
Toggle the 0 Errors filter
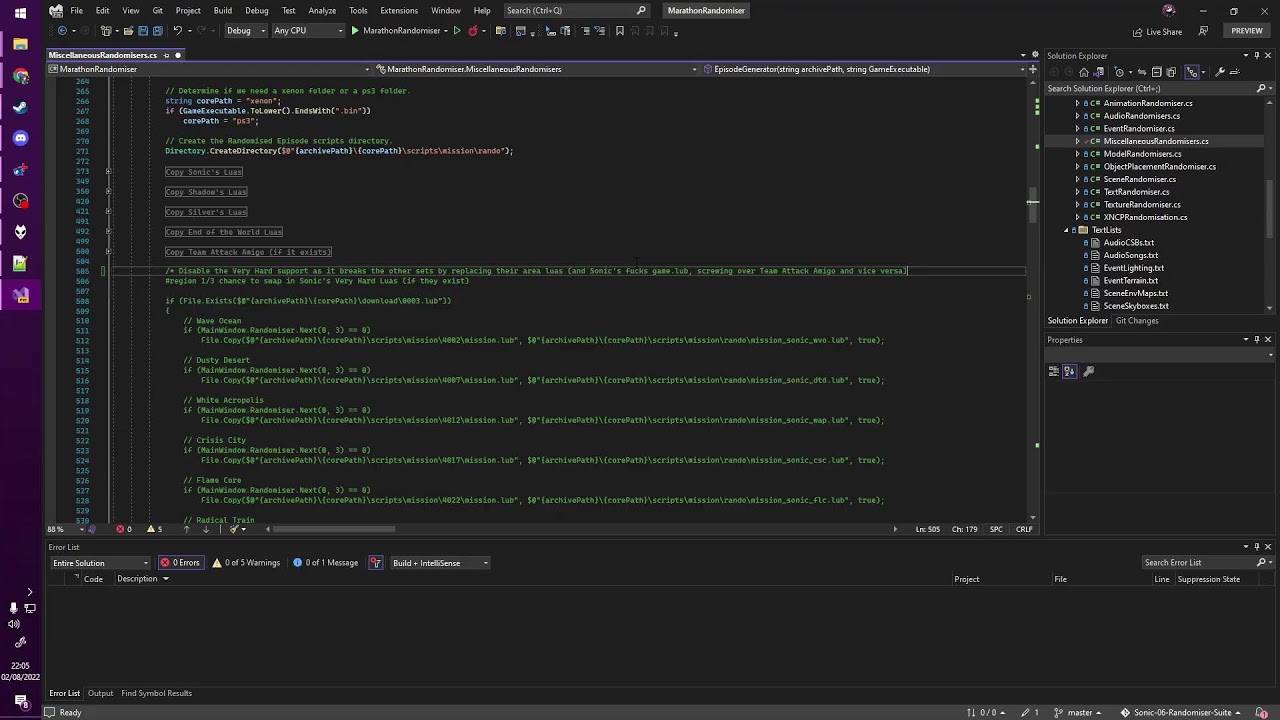(x=181, y=563)
